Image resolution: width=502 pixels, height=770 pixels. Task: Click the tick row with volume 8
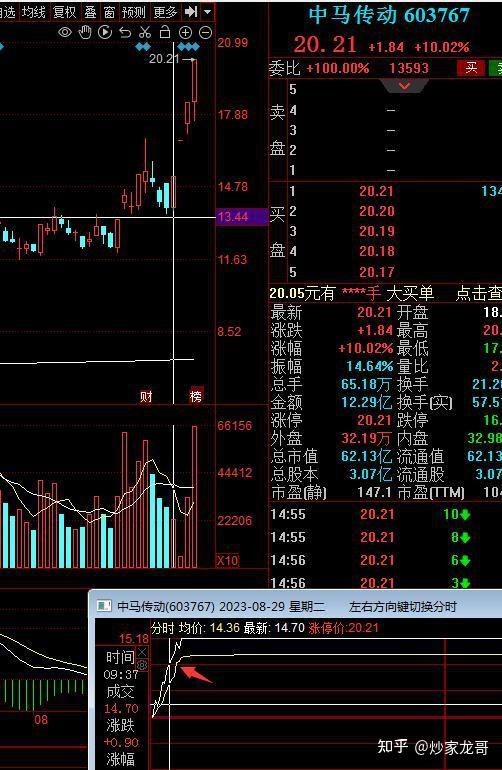pyautogui.click(x=386, y=537)
